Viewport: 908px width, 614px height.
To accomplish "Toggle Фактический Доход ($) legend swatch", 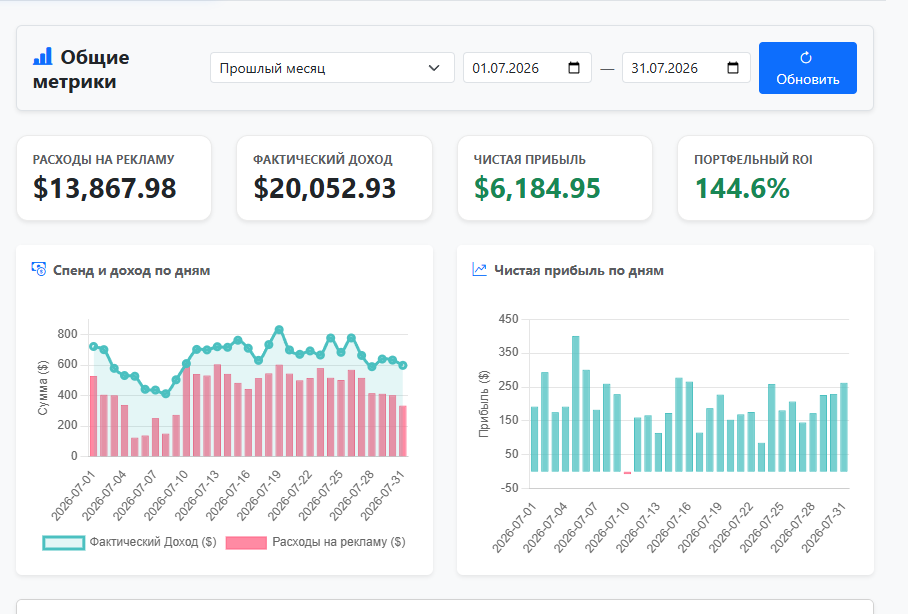I will 64,543.
